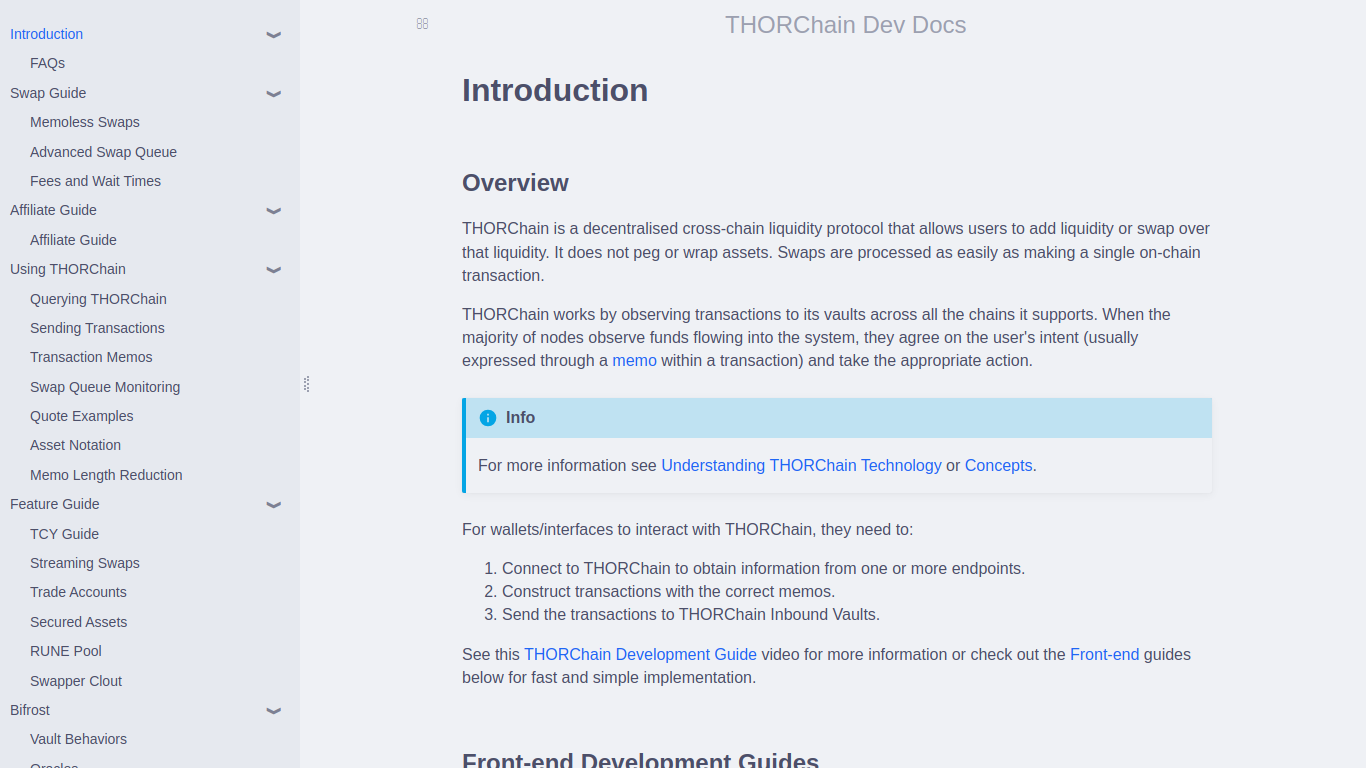This screenshot has height=768, width=1366.
Task: Open Understanding THORChain Technology link
Action: [x=801, y=465]
